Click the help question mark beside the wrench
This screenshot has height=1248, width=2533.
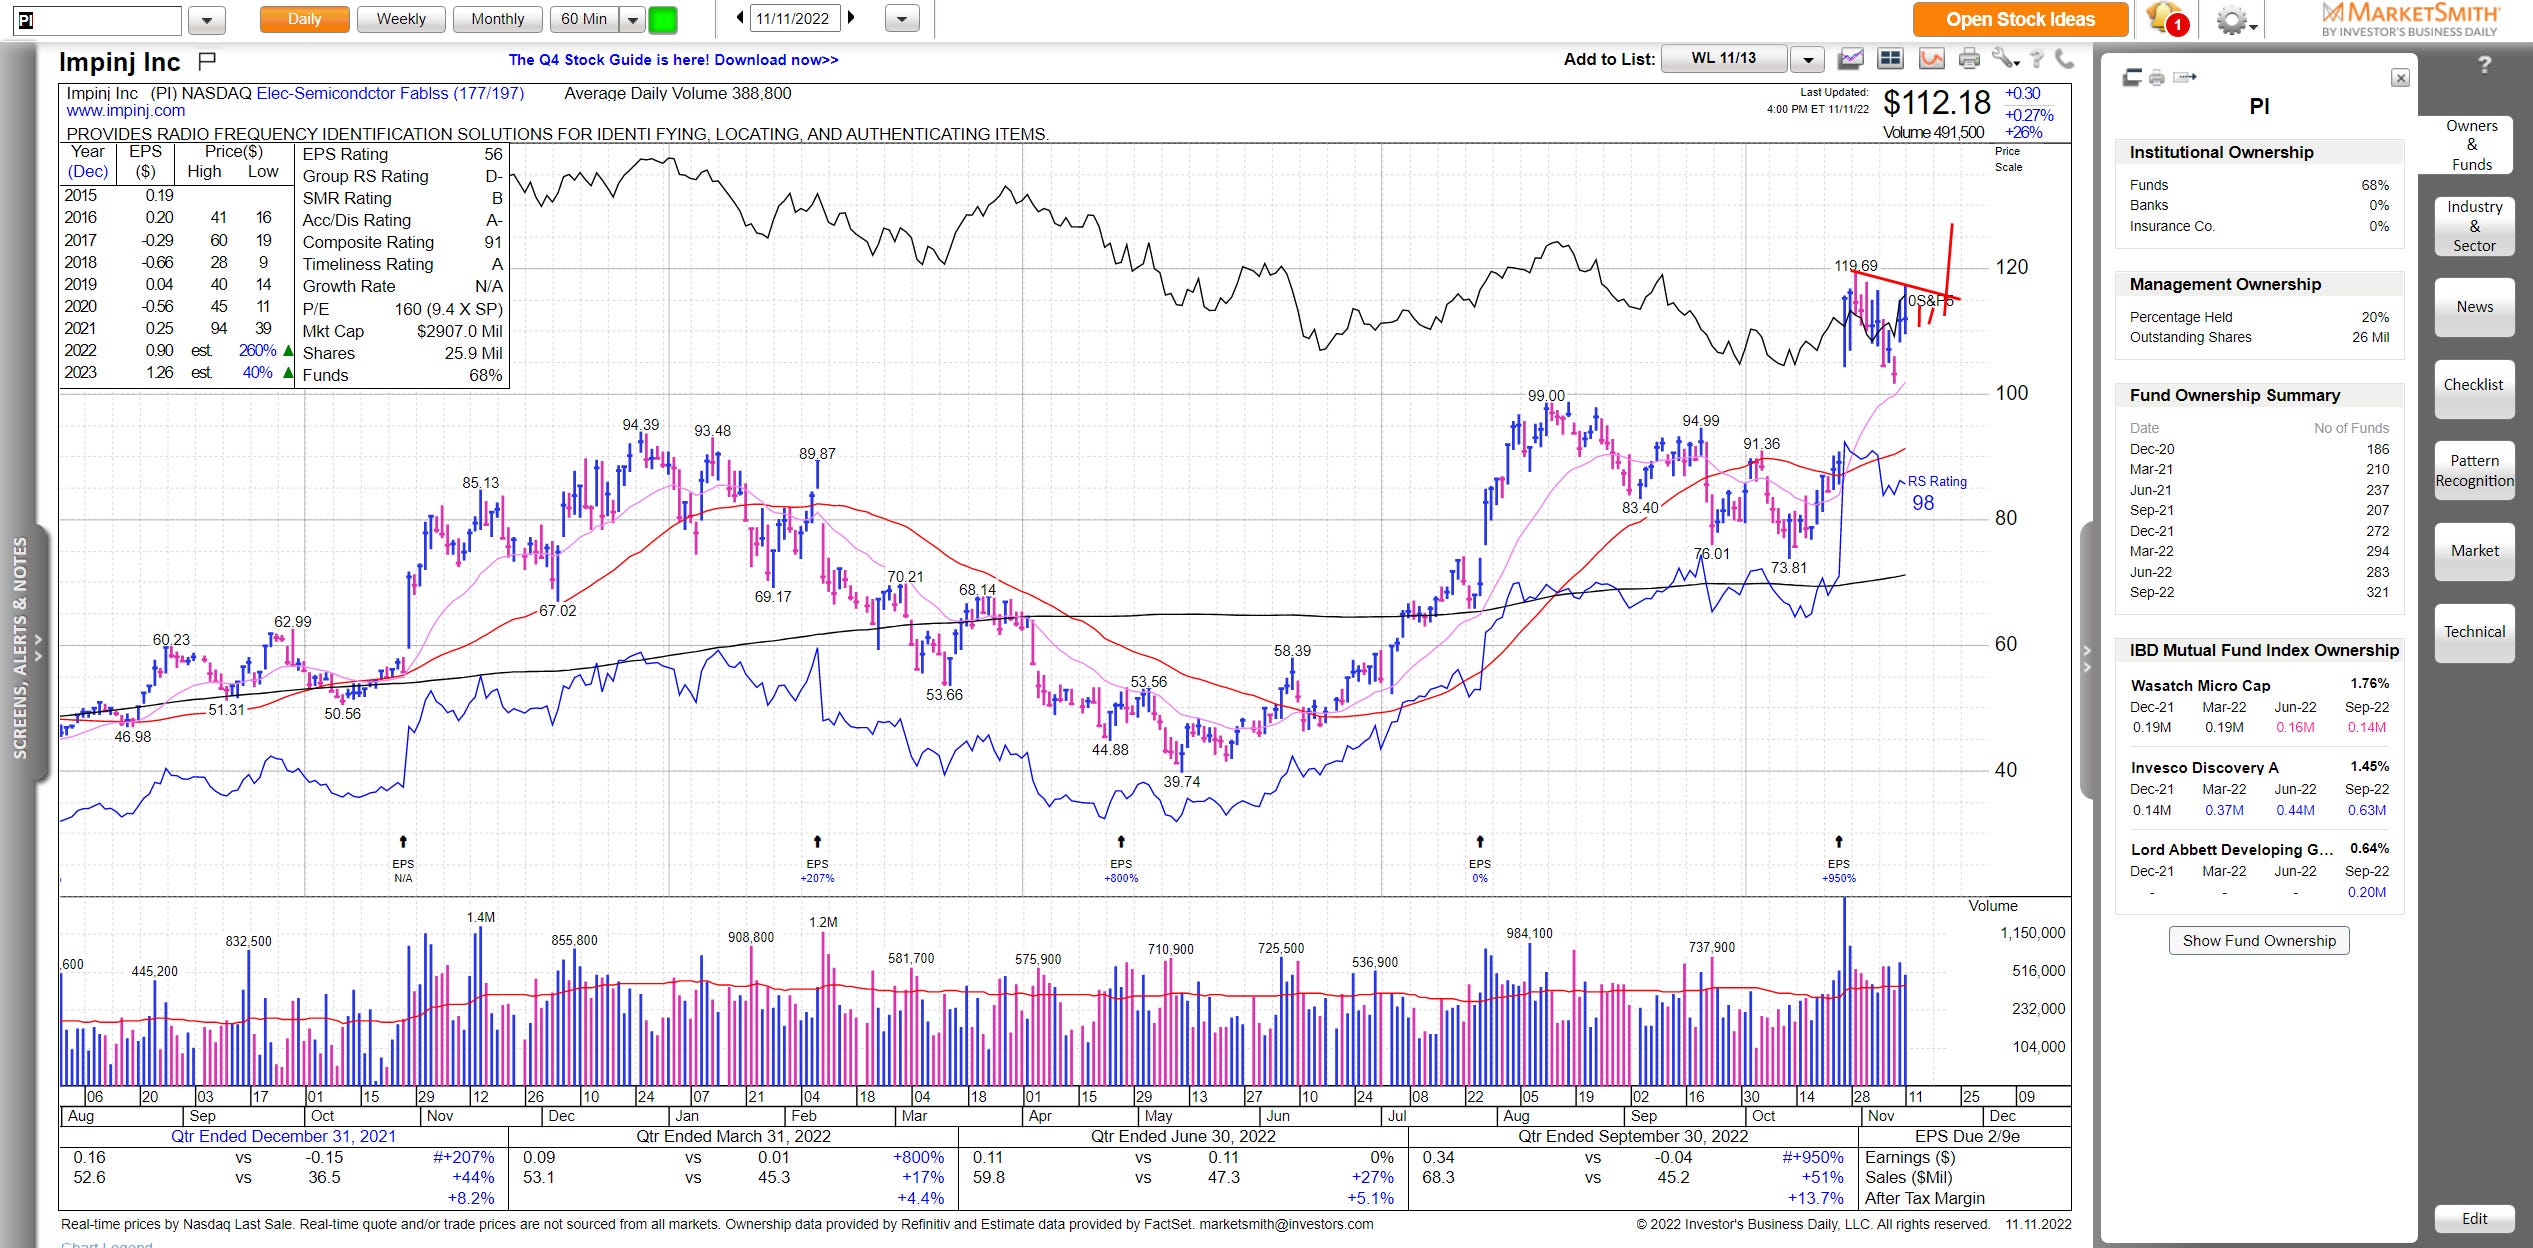[2036, 60]
